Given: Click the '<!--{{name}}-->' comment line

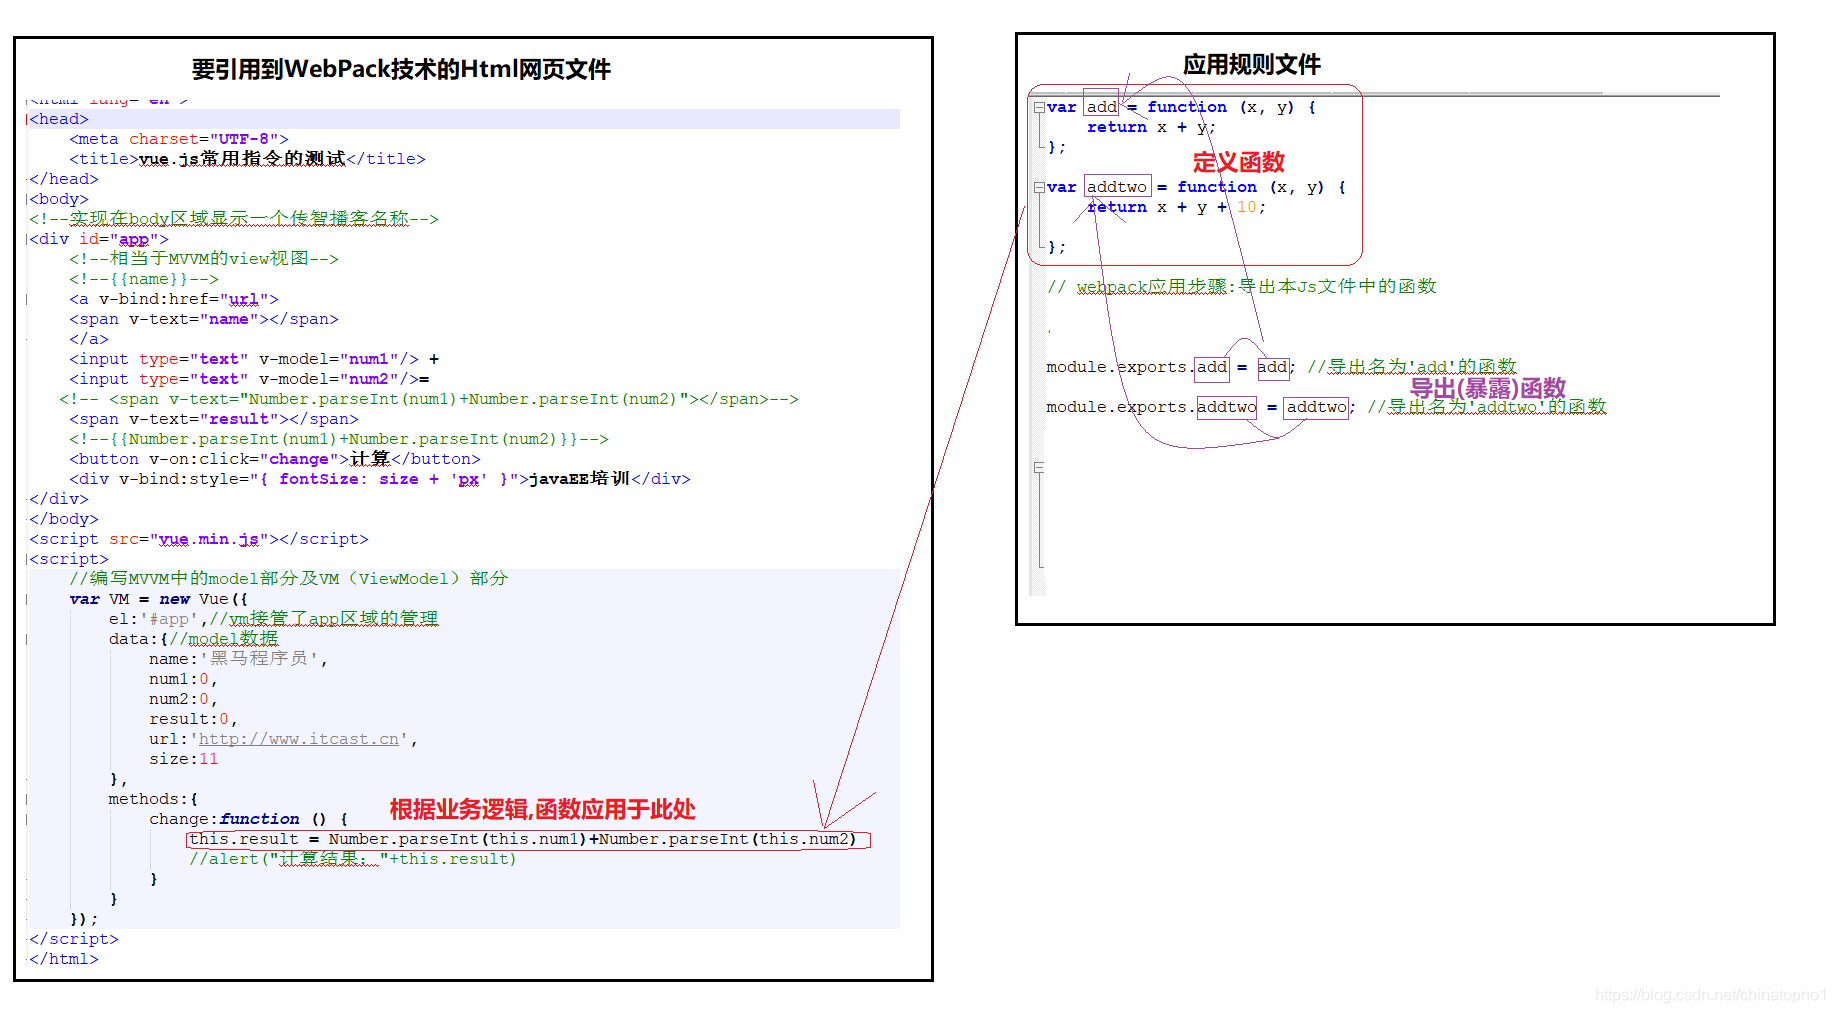Looking at the screenshot, I should pyautogui.click(x=144, y=279).
